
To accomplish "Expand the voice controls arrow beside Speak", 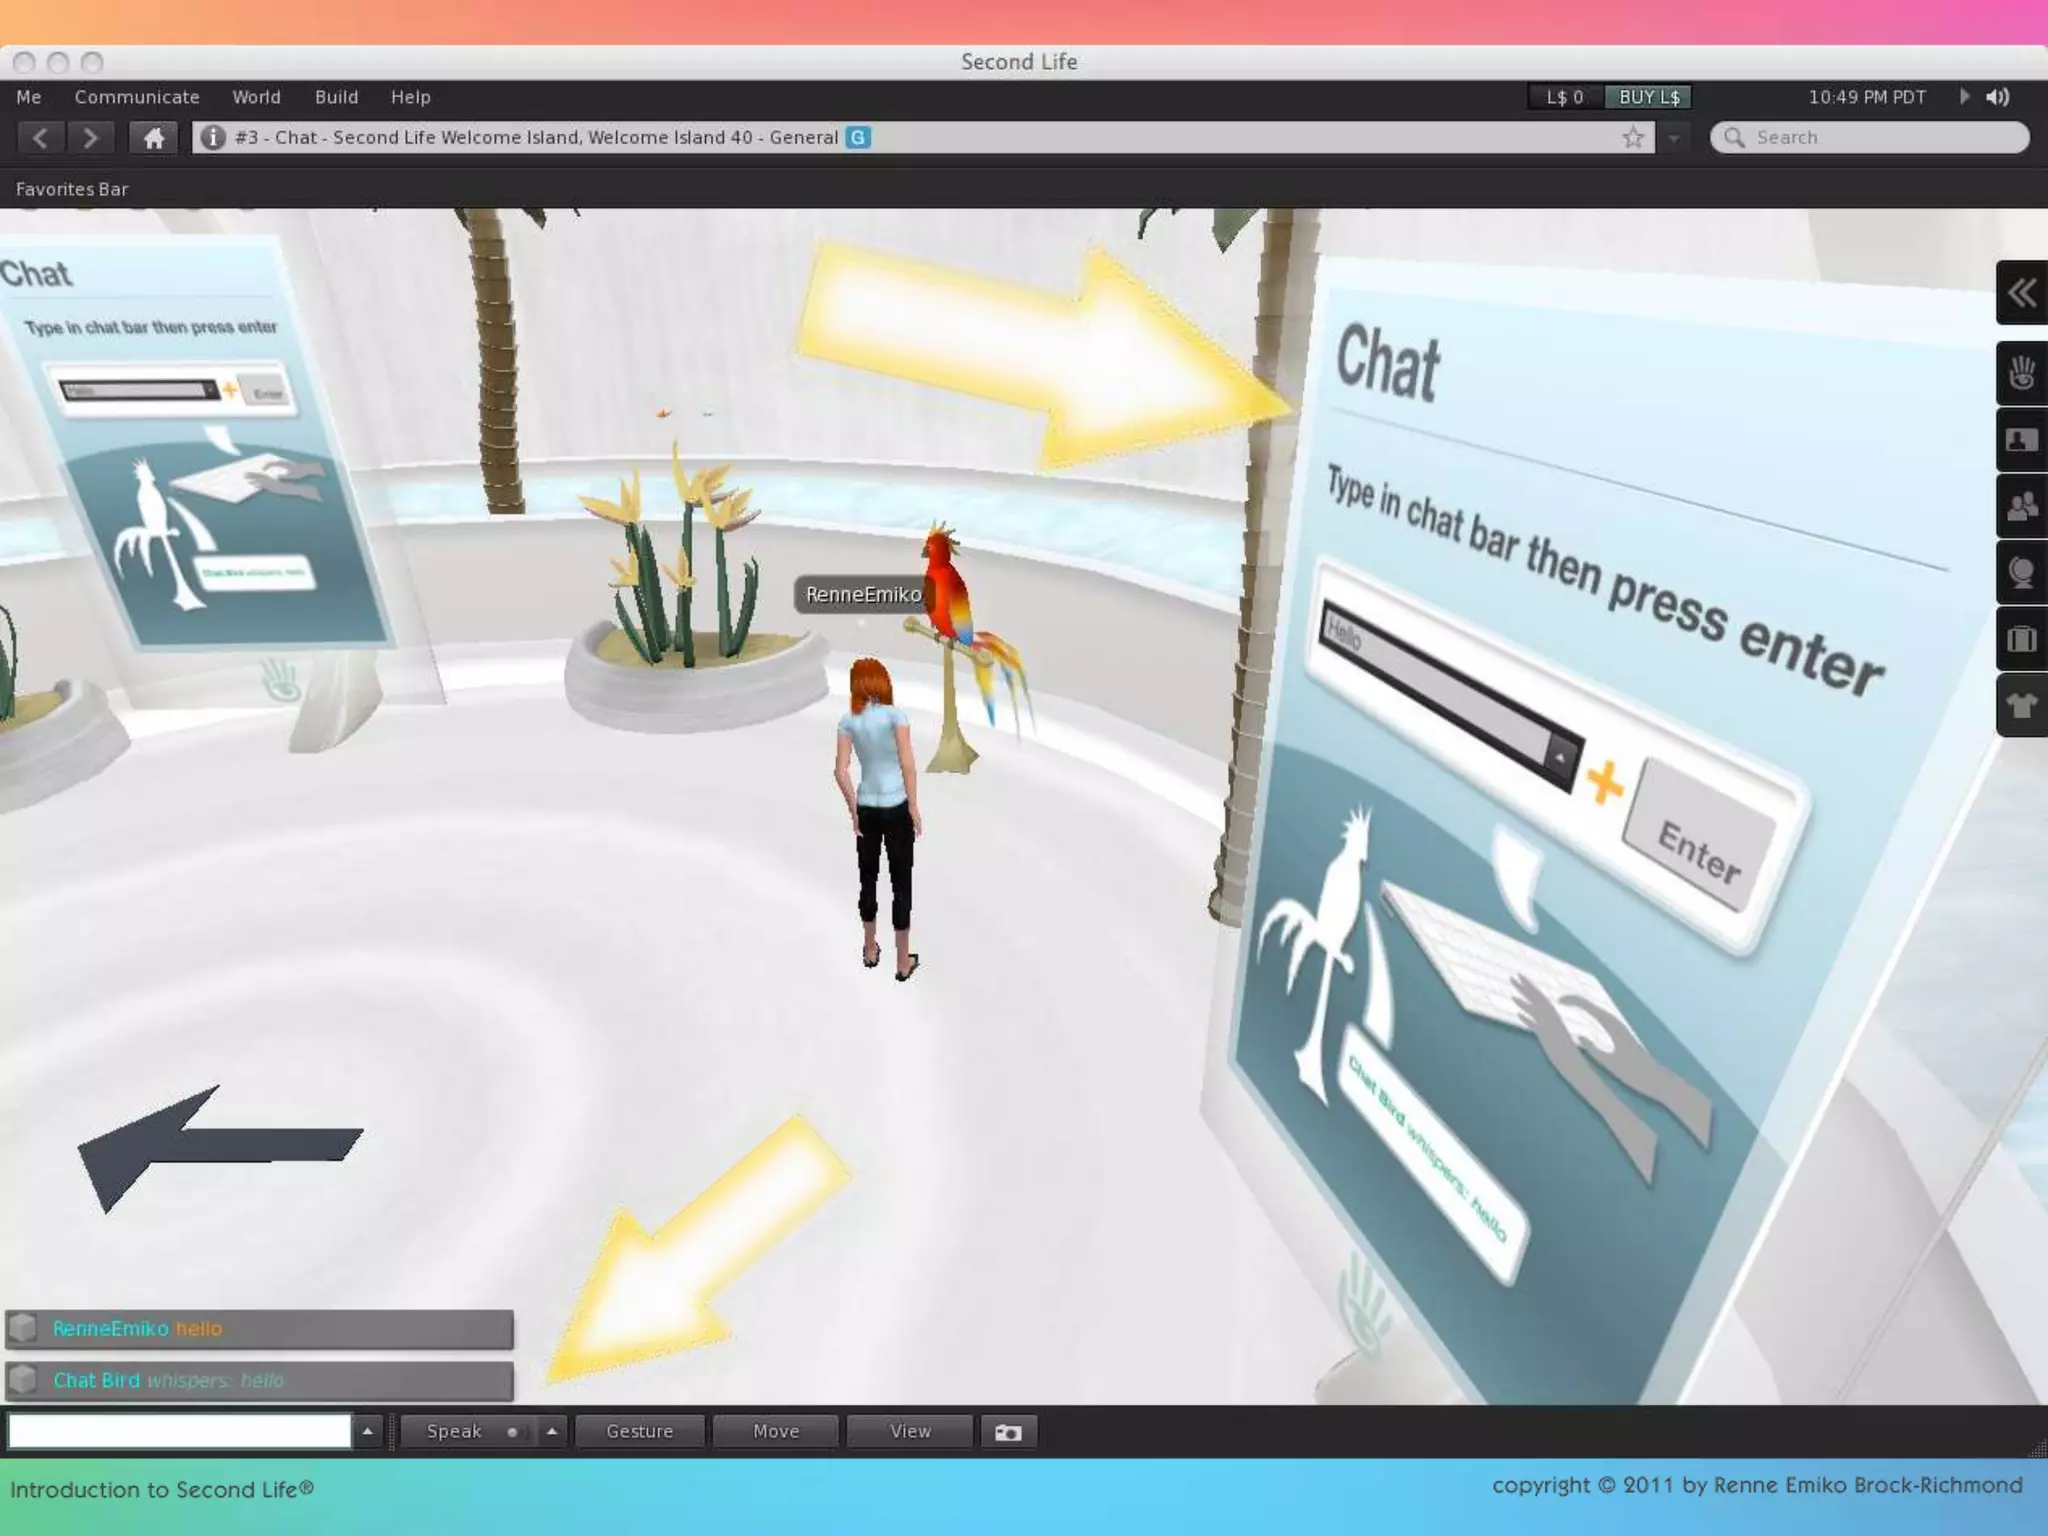I will coord(551,1432).
